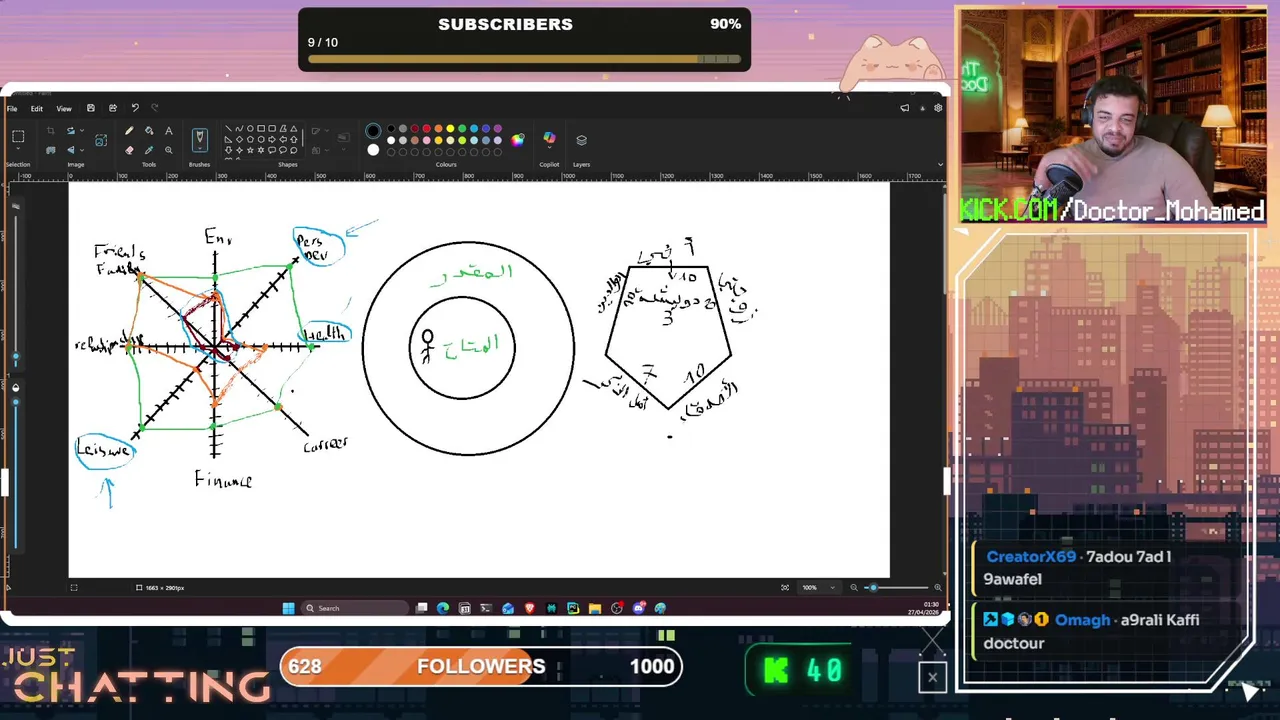Expand the Selection options dropdown

18,149
